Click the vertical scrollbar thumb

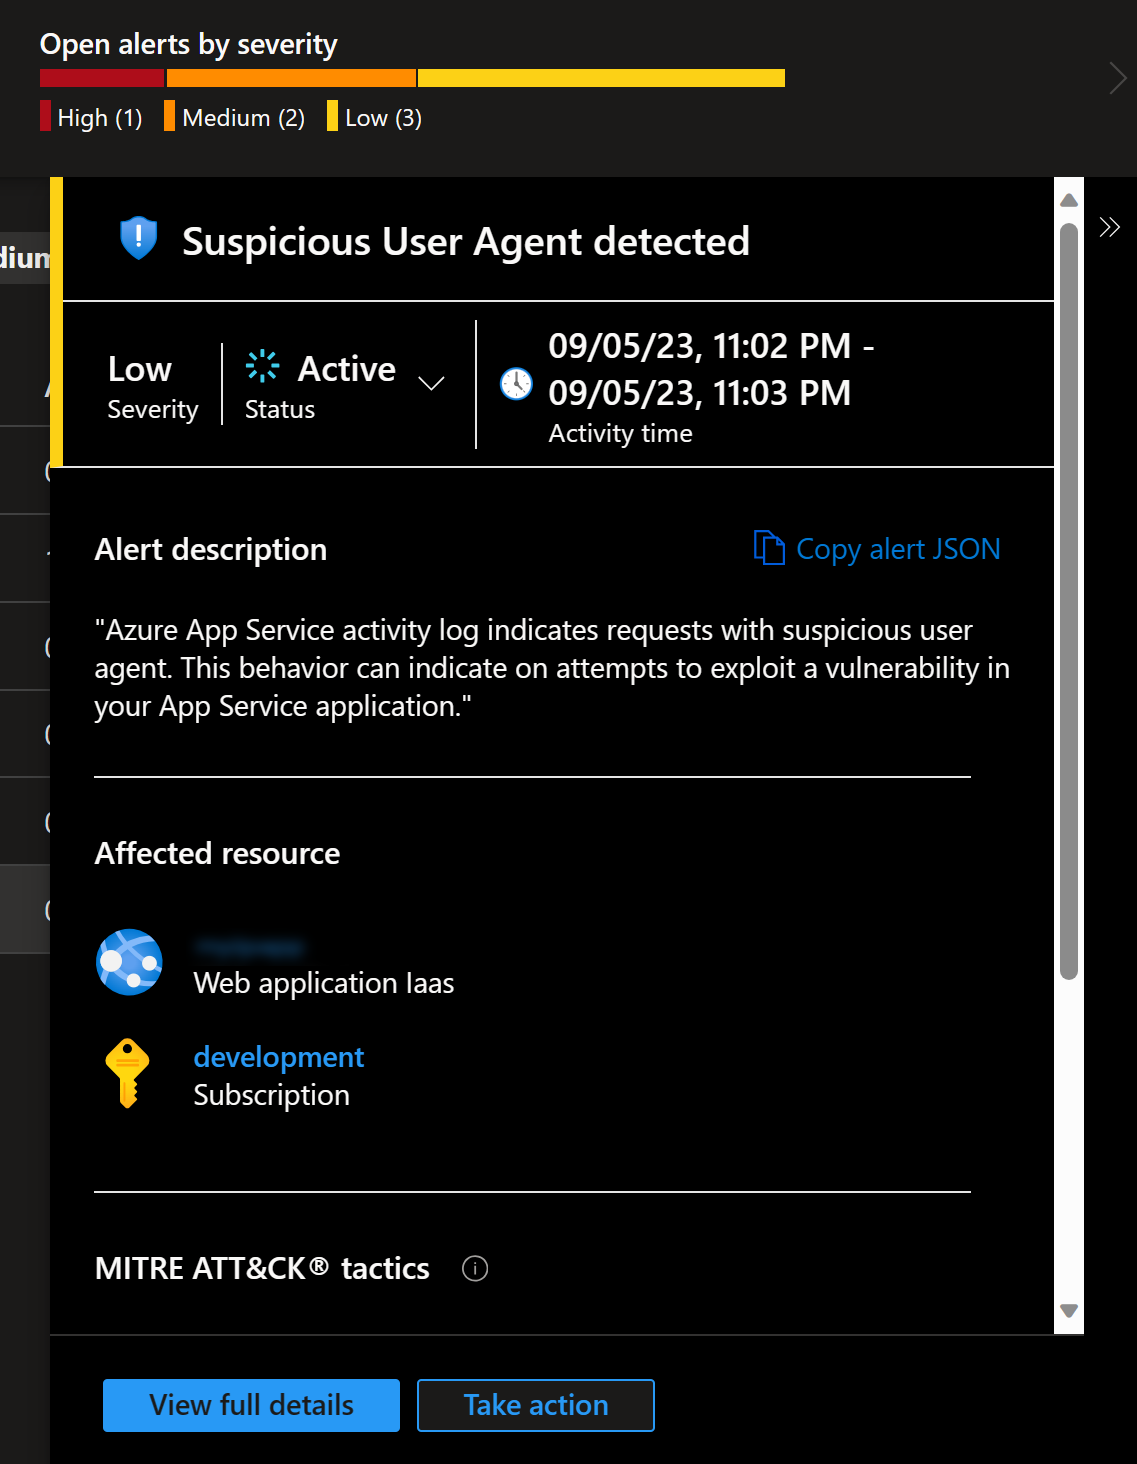(x=1069, y=601)
